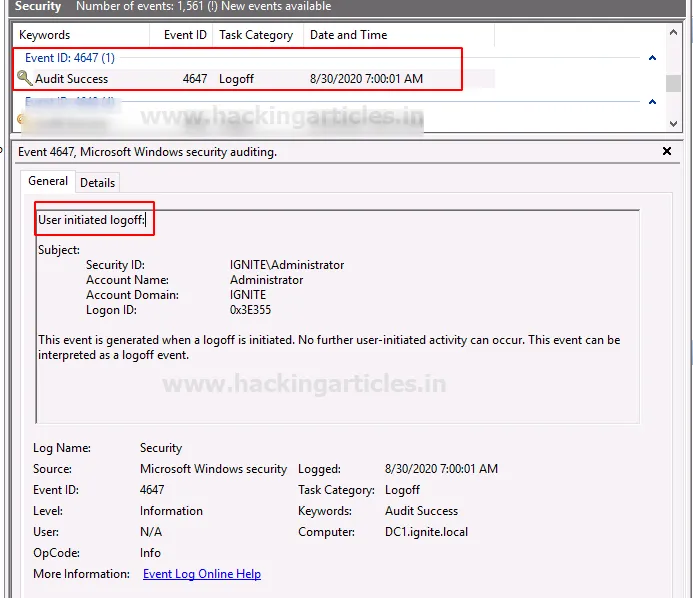Click the Source value Microsoft Windows security
This screenshot has width=693, height=598.
tap(213, 468)
